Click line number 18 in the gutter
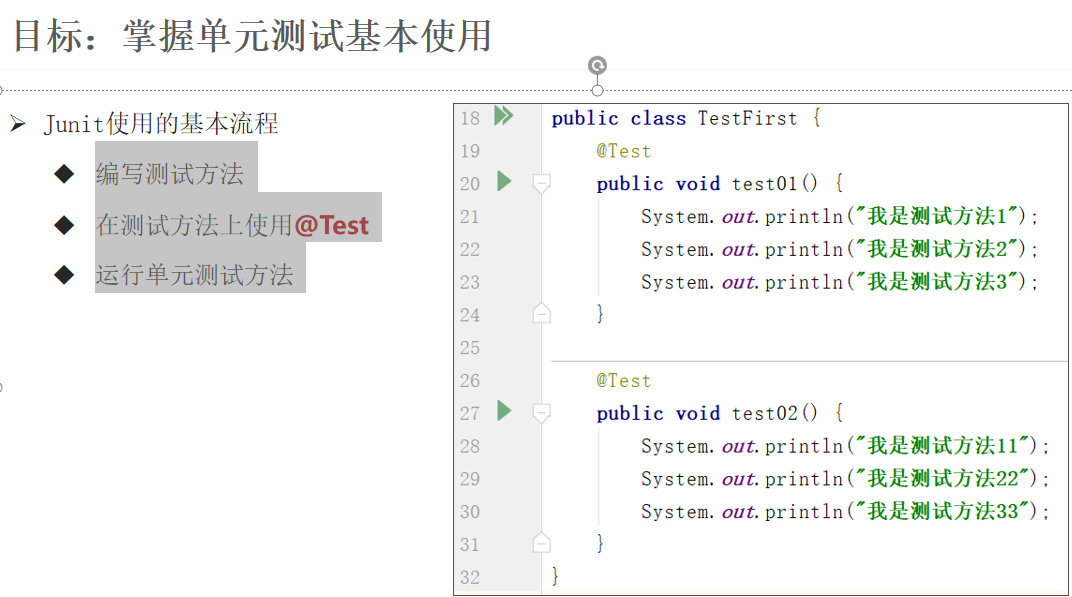The image size is (1072, 597). coord(470,118)
